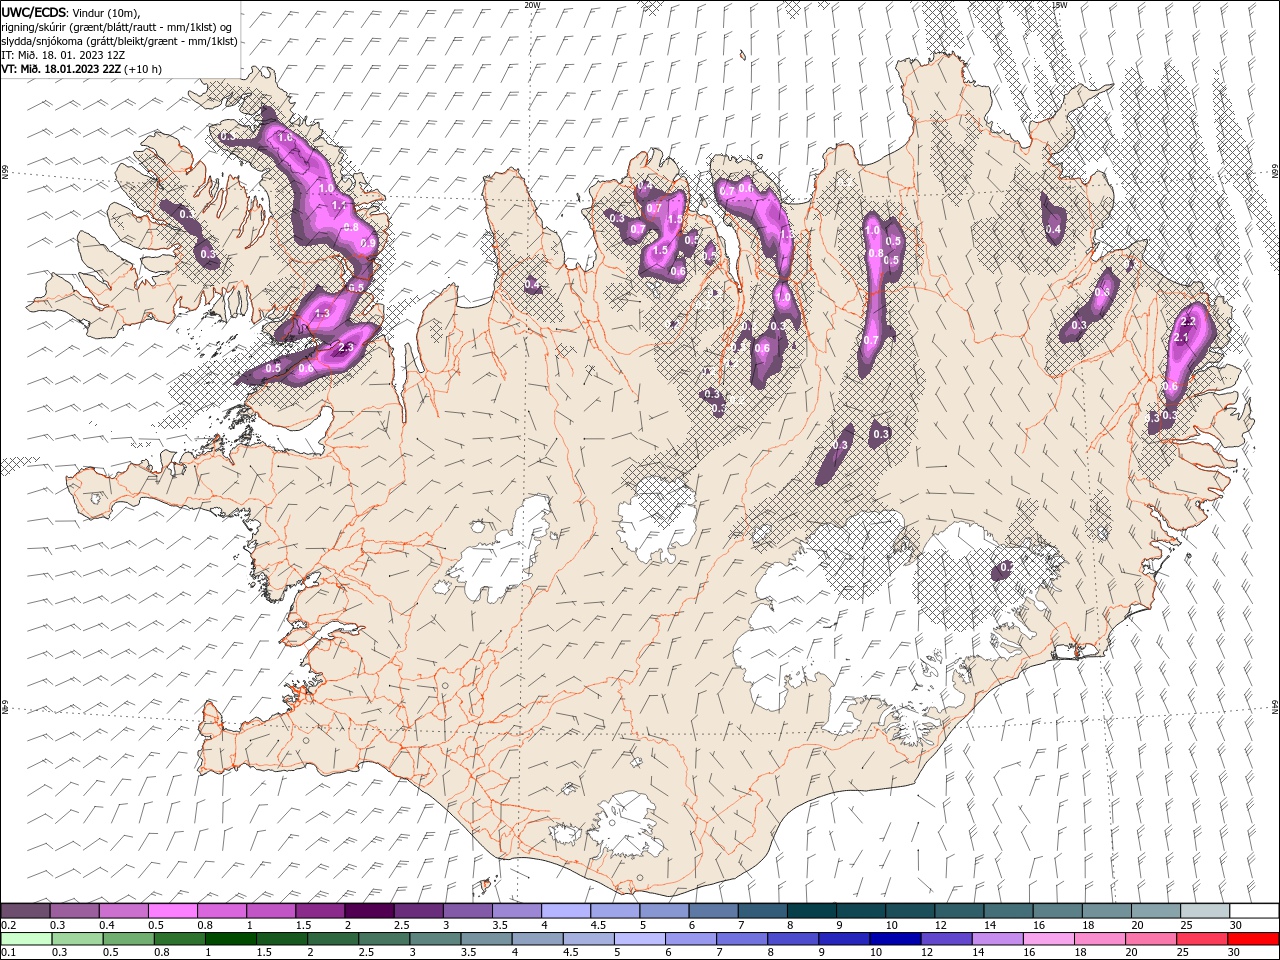Pick the lower legend swatch between 7 and 8
Viewport: 1280px width, 960px height.
pos(741,939)
